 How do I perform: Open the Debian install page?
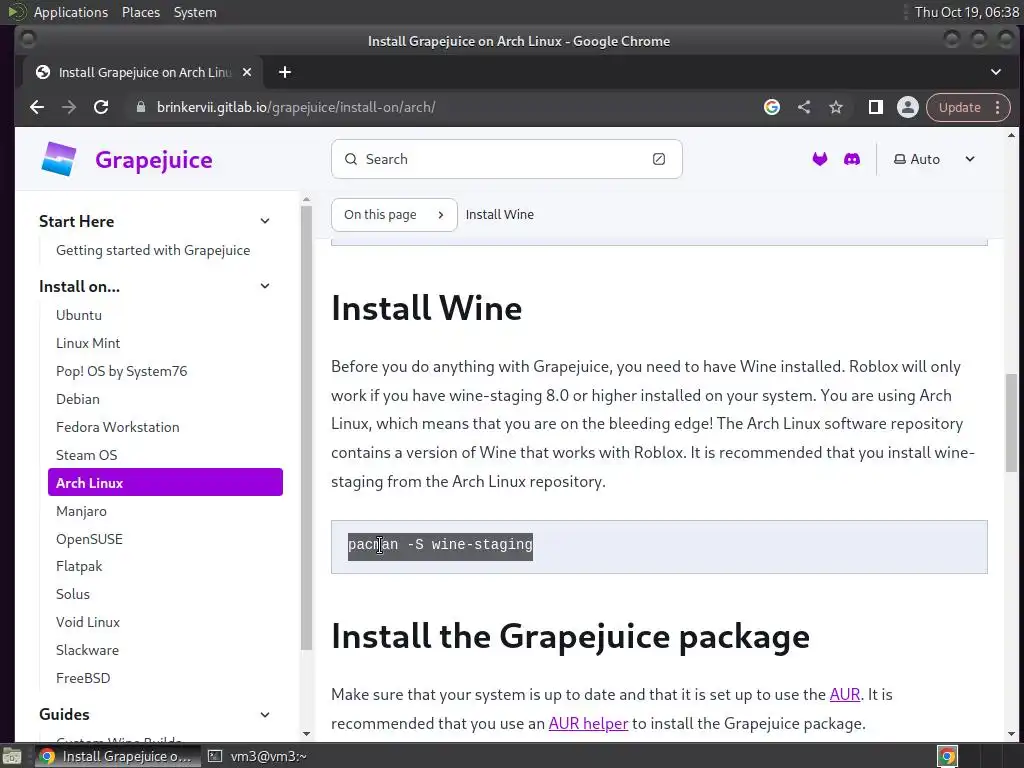[78, 399]
